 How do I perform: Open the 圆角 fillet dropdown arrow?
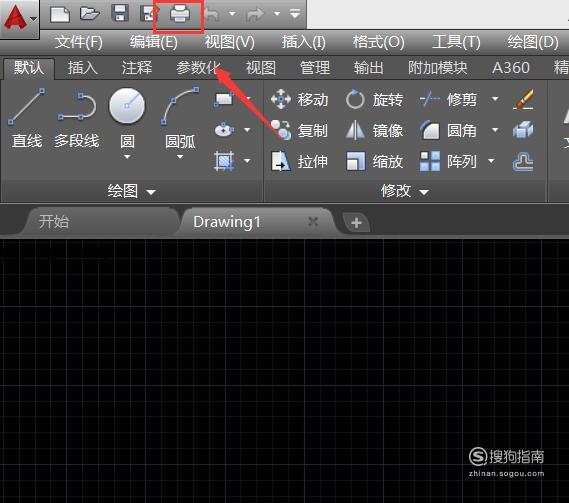point(495,130)
